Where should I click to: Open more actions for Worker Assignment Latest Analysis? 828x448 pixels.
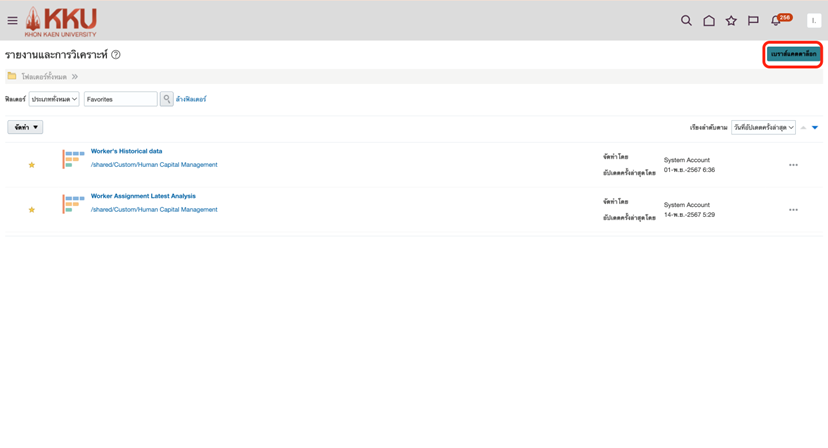click(793, 210)
